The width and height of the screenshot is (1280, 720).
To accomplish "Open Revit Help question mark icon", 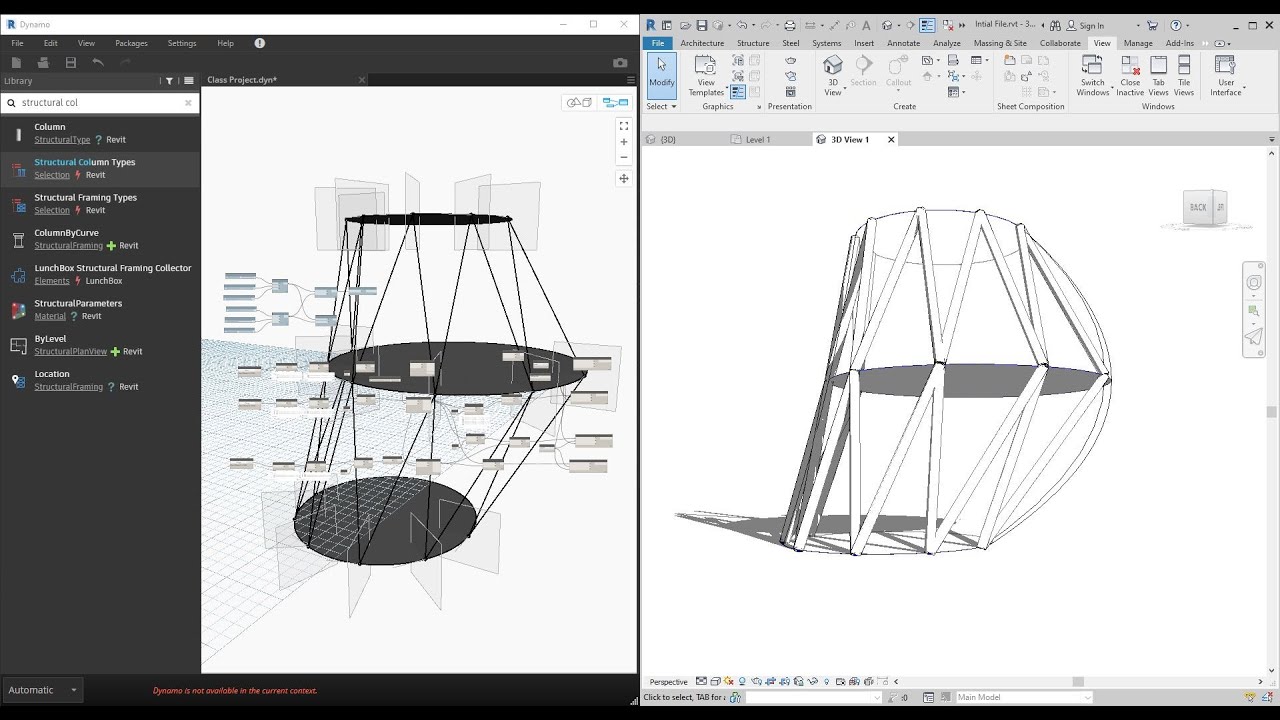I will [1176, 25].
